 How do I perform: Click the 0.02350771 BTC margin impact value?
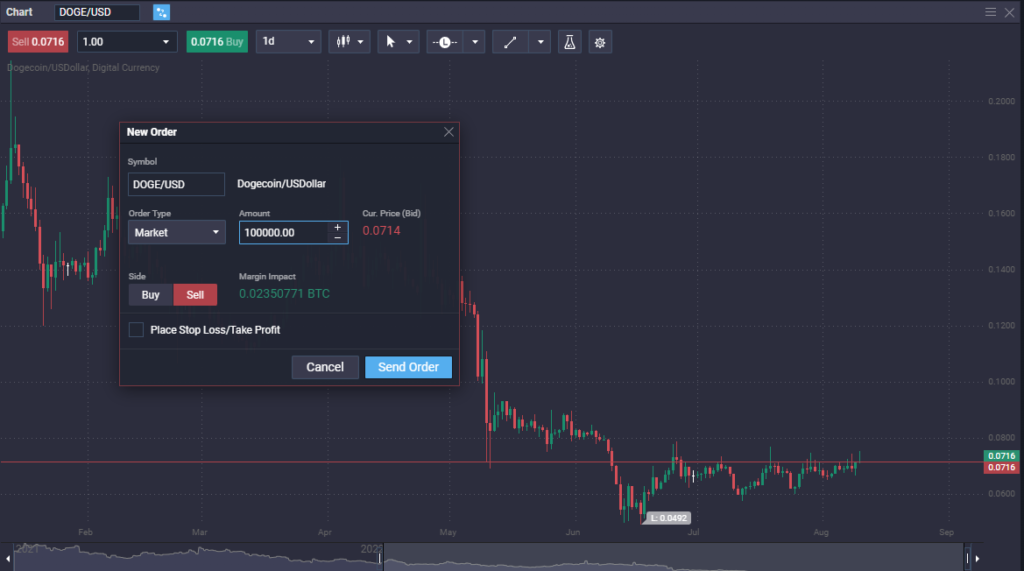click(x=284, y=294)
